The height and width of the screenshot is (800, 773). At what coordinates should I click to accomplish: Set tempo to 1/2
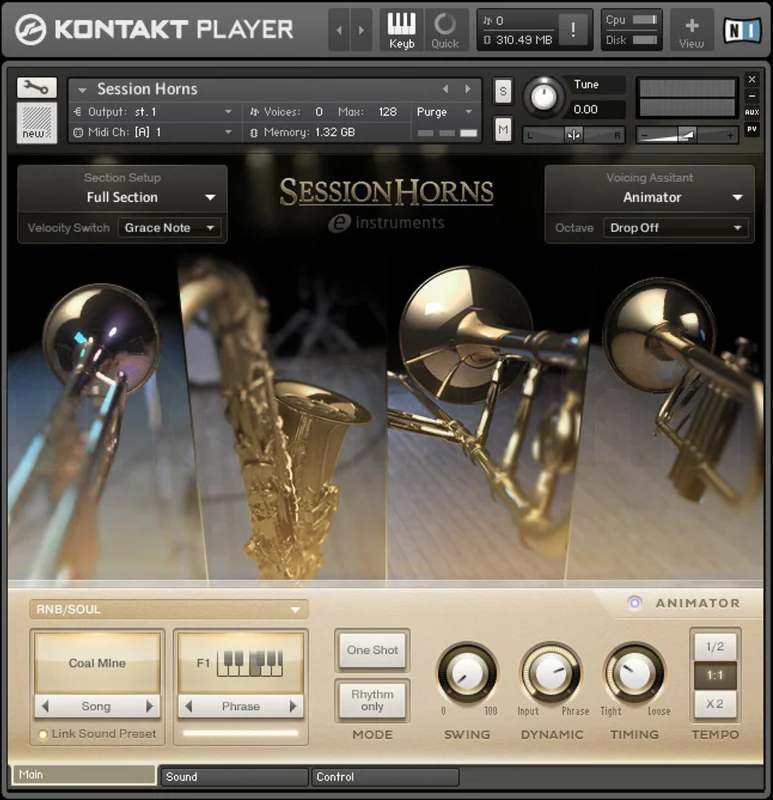tap(715, 646)
